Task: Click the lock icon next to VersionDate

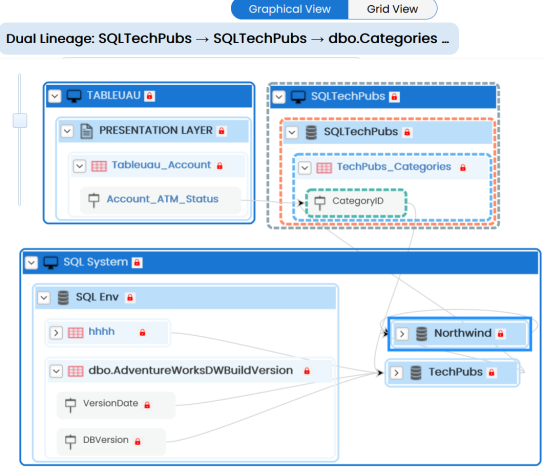Action: (147, 405)
